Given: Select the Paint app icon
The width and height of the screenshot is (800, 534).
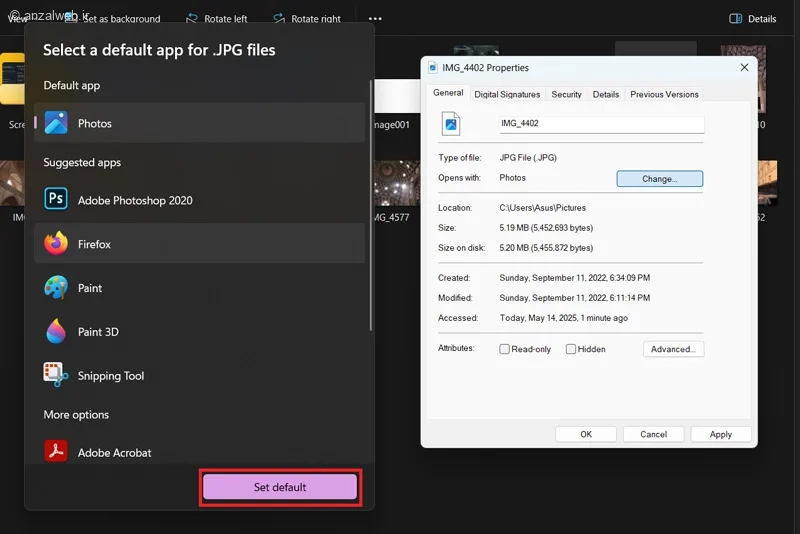Looking at the screenshot, I should pos(56,288).
